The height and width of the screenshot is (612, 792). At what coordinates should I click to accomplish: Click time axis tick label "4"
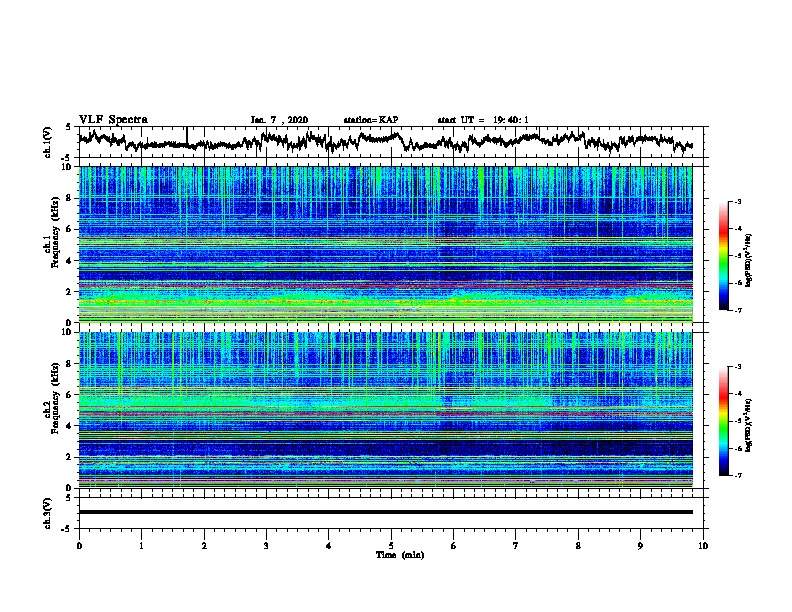[x=329, y=546]
